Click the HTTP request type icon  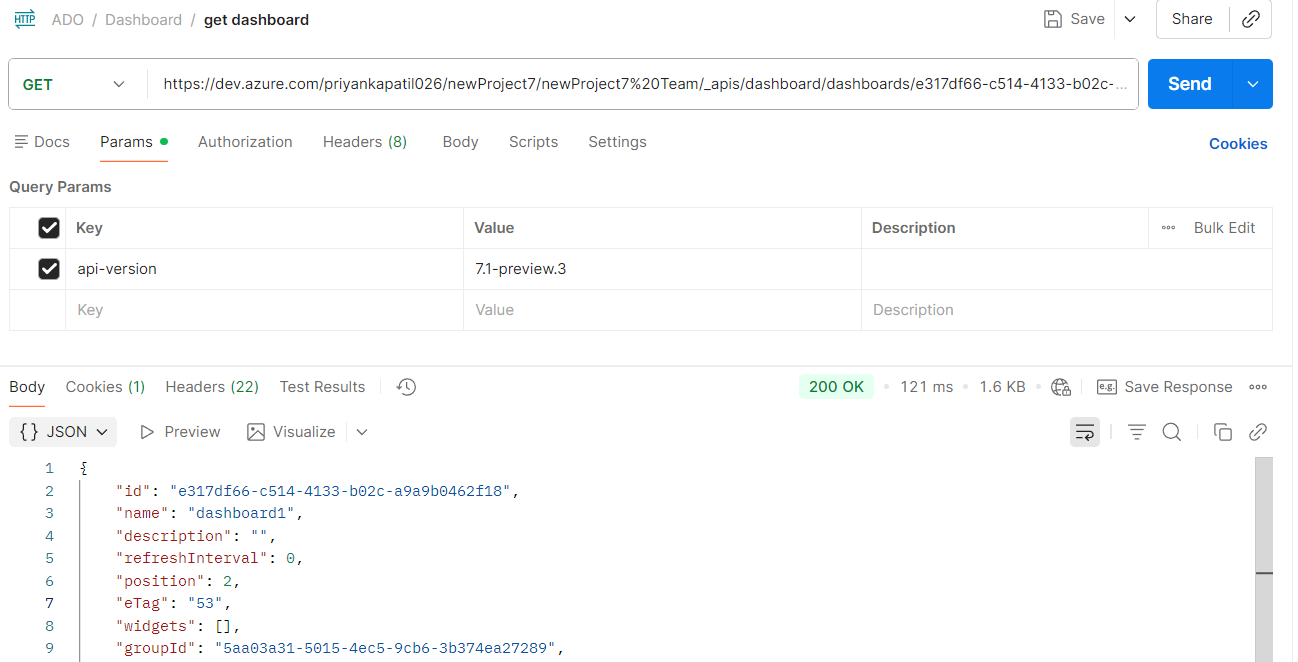[x=24, y=19]
